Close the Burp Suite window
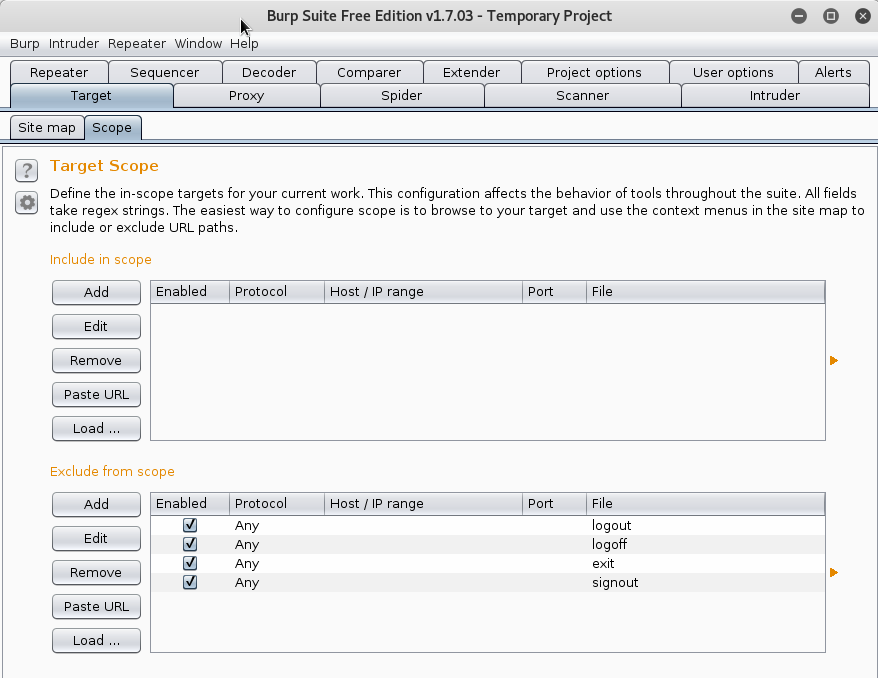Screen dimensions: 878x678 click(863, 16)
